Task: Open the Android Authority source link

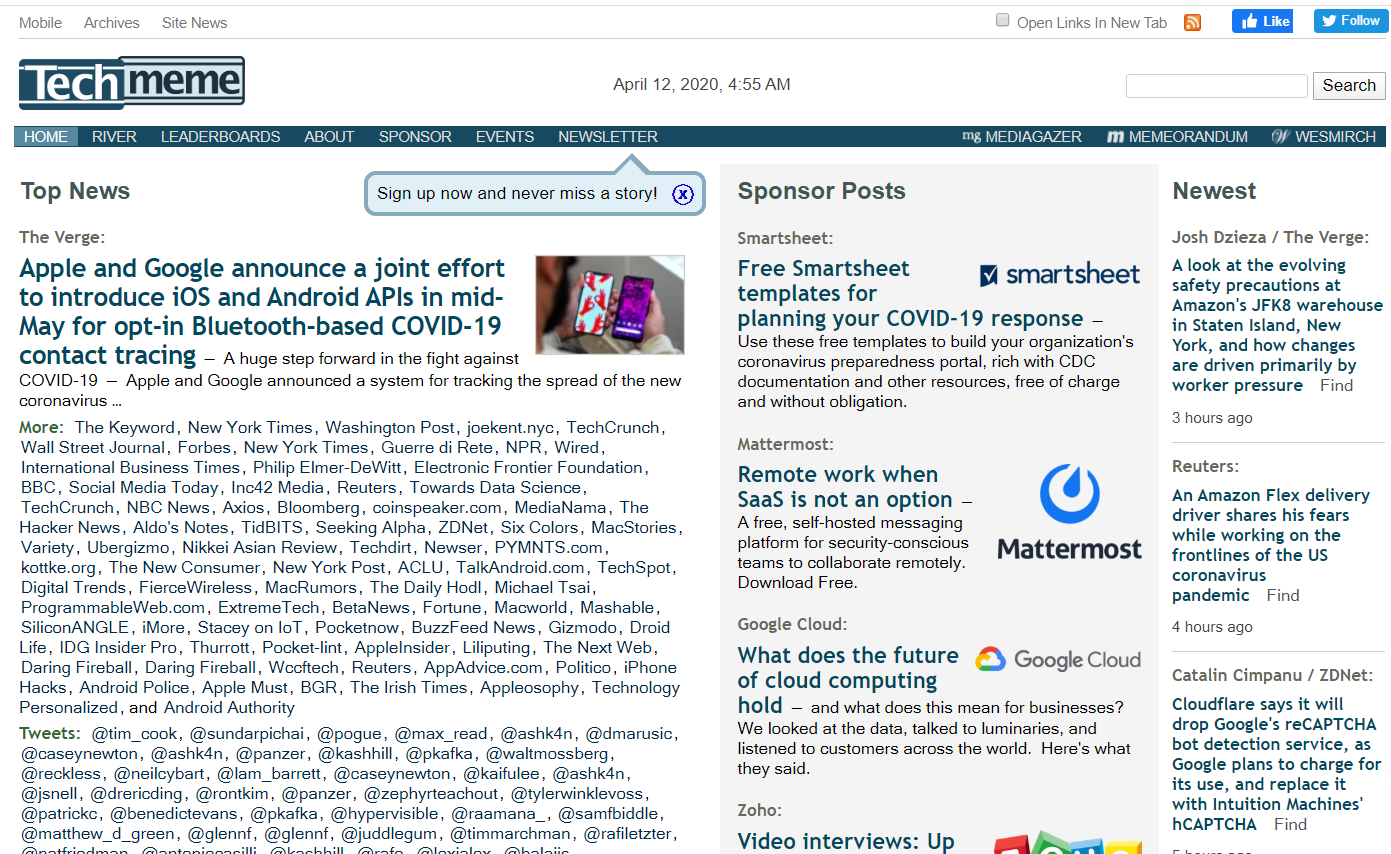Action: [x=229, y=707]
